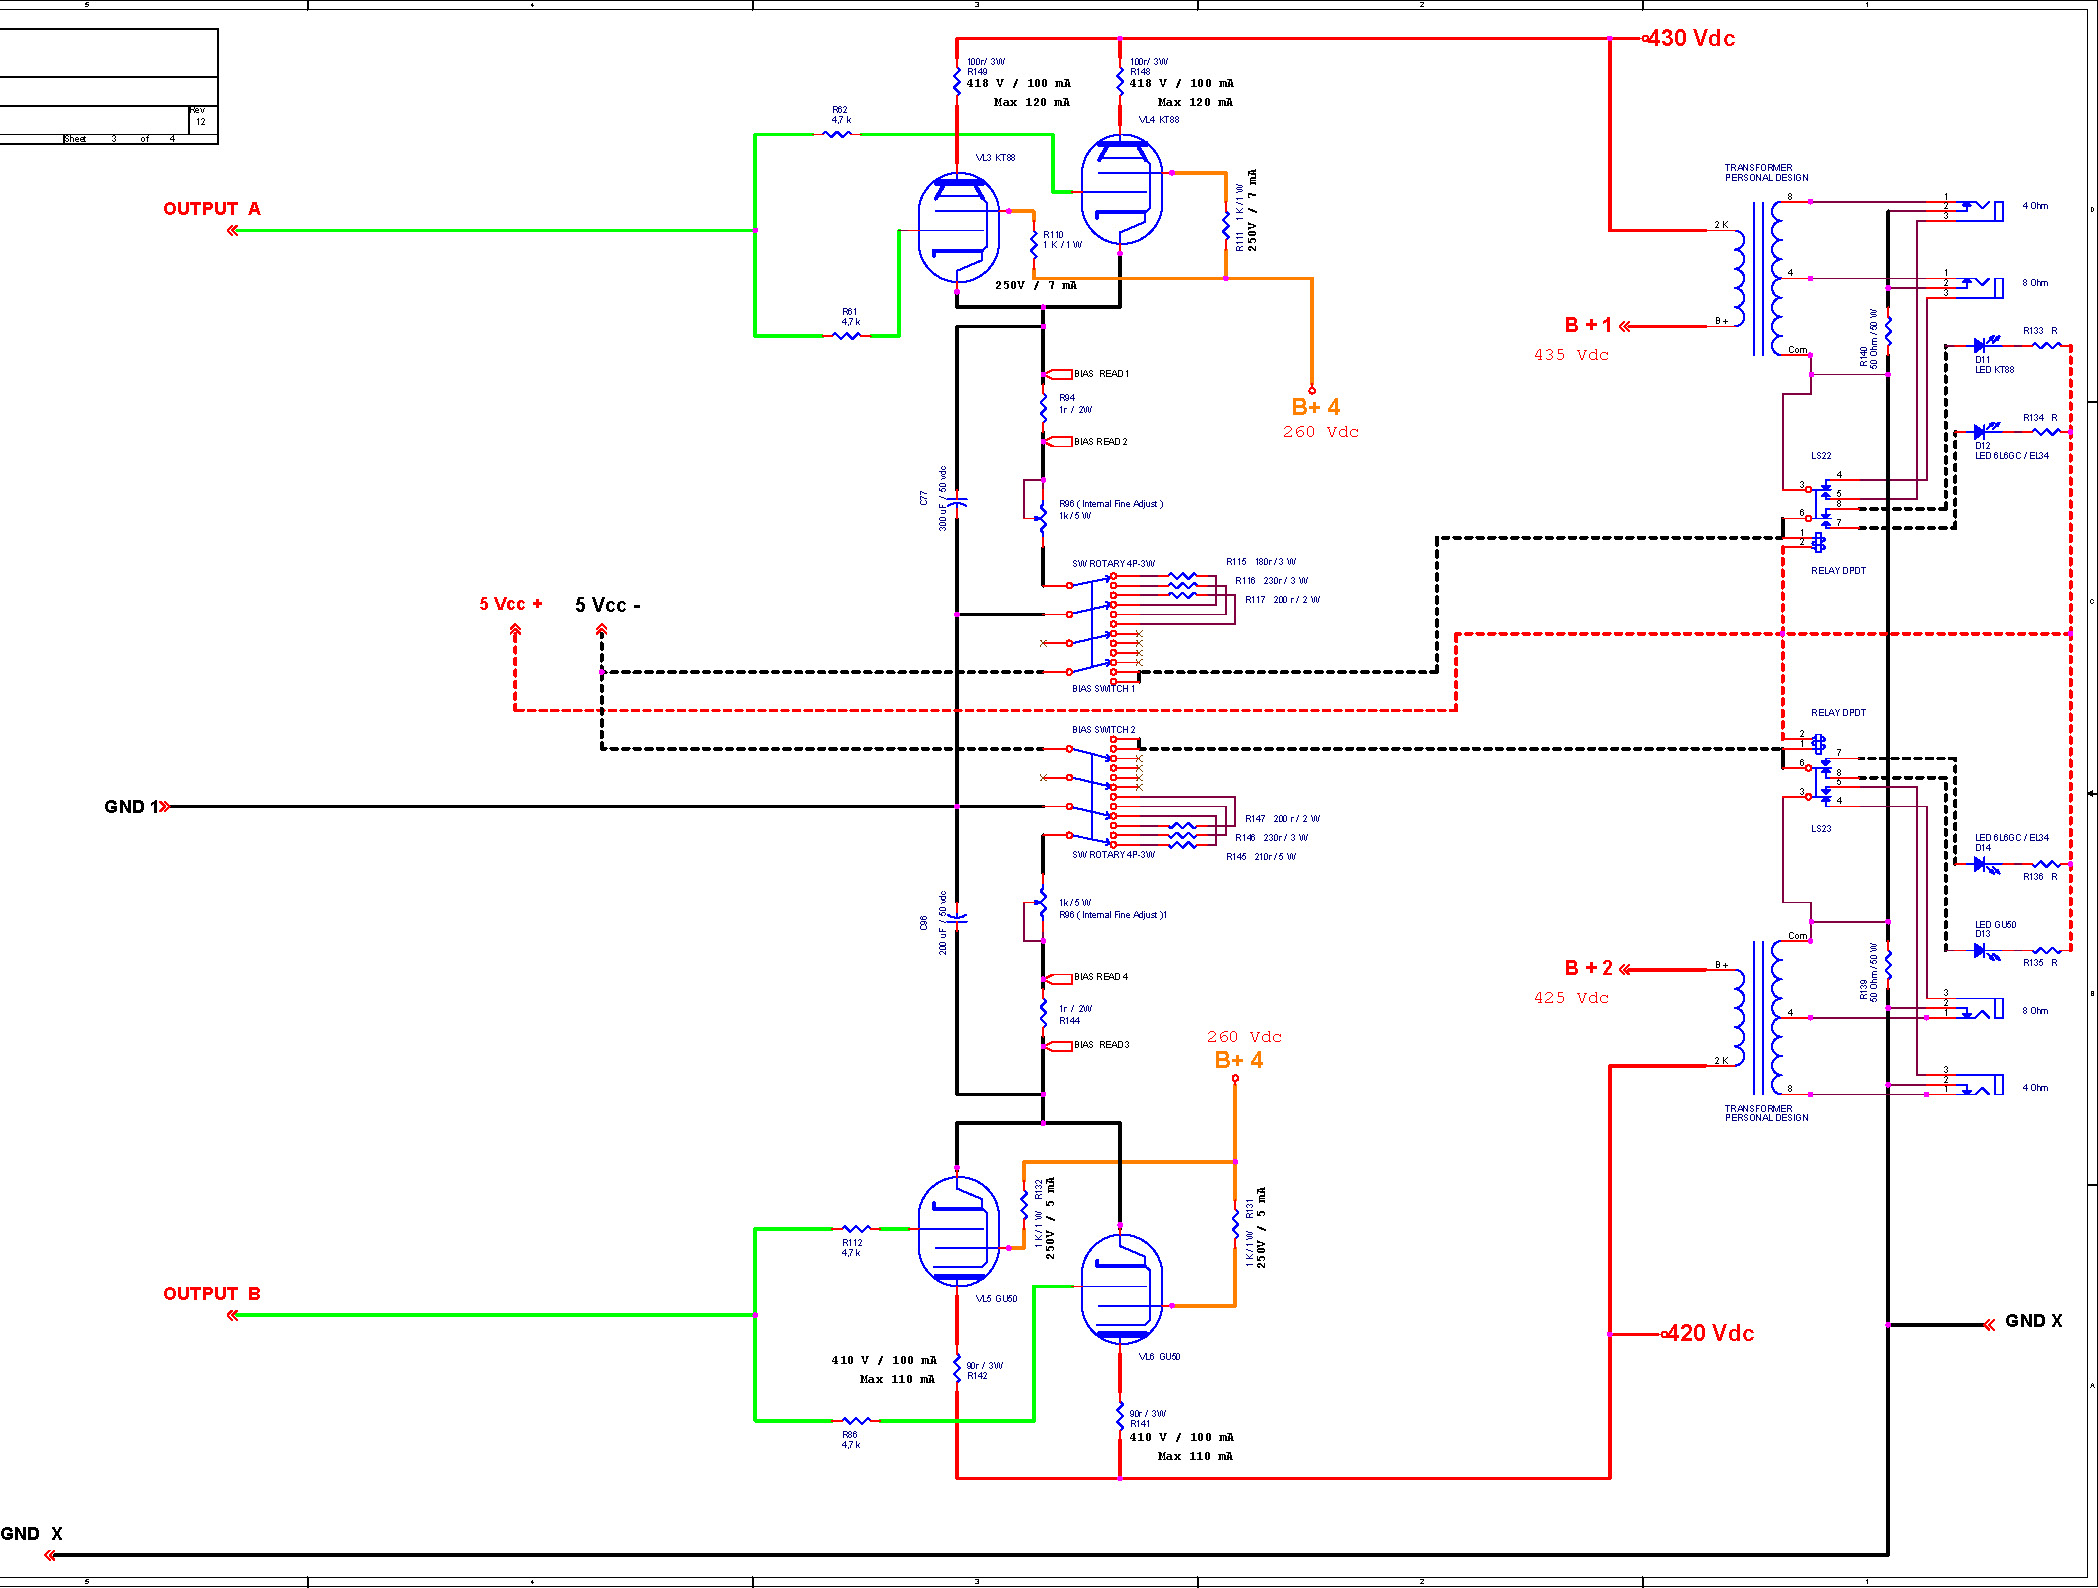Image resolution: width=2098 pixels, height=1588 pixels.
Task: Select the OUTPUT A port label
Action: click(211, 209)
